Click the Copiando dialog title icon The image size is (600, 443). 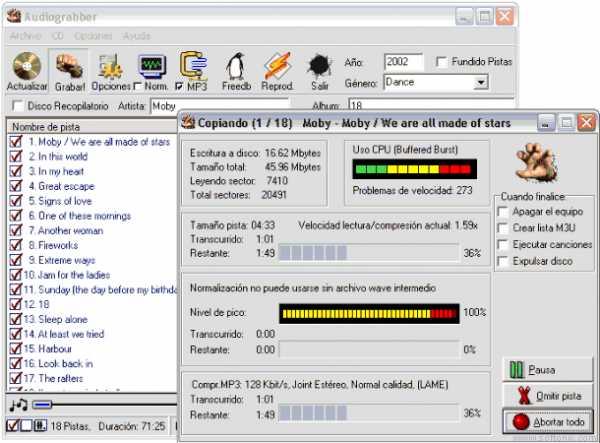click(188, 122)
